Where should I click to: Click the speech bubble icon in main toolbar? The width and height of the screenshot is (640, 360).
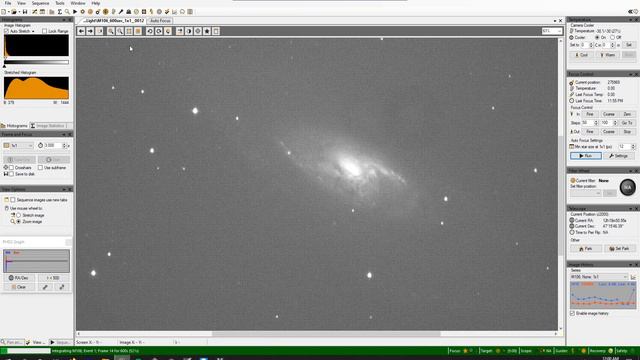pyautogui.click(x=182, y=12)
